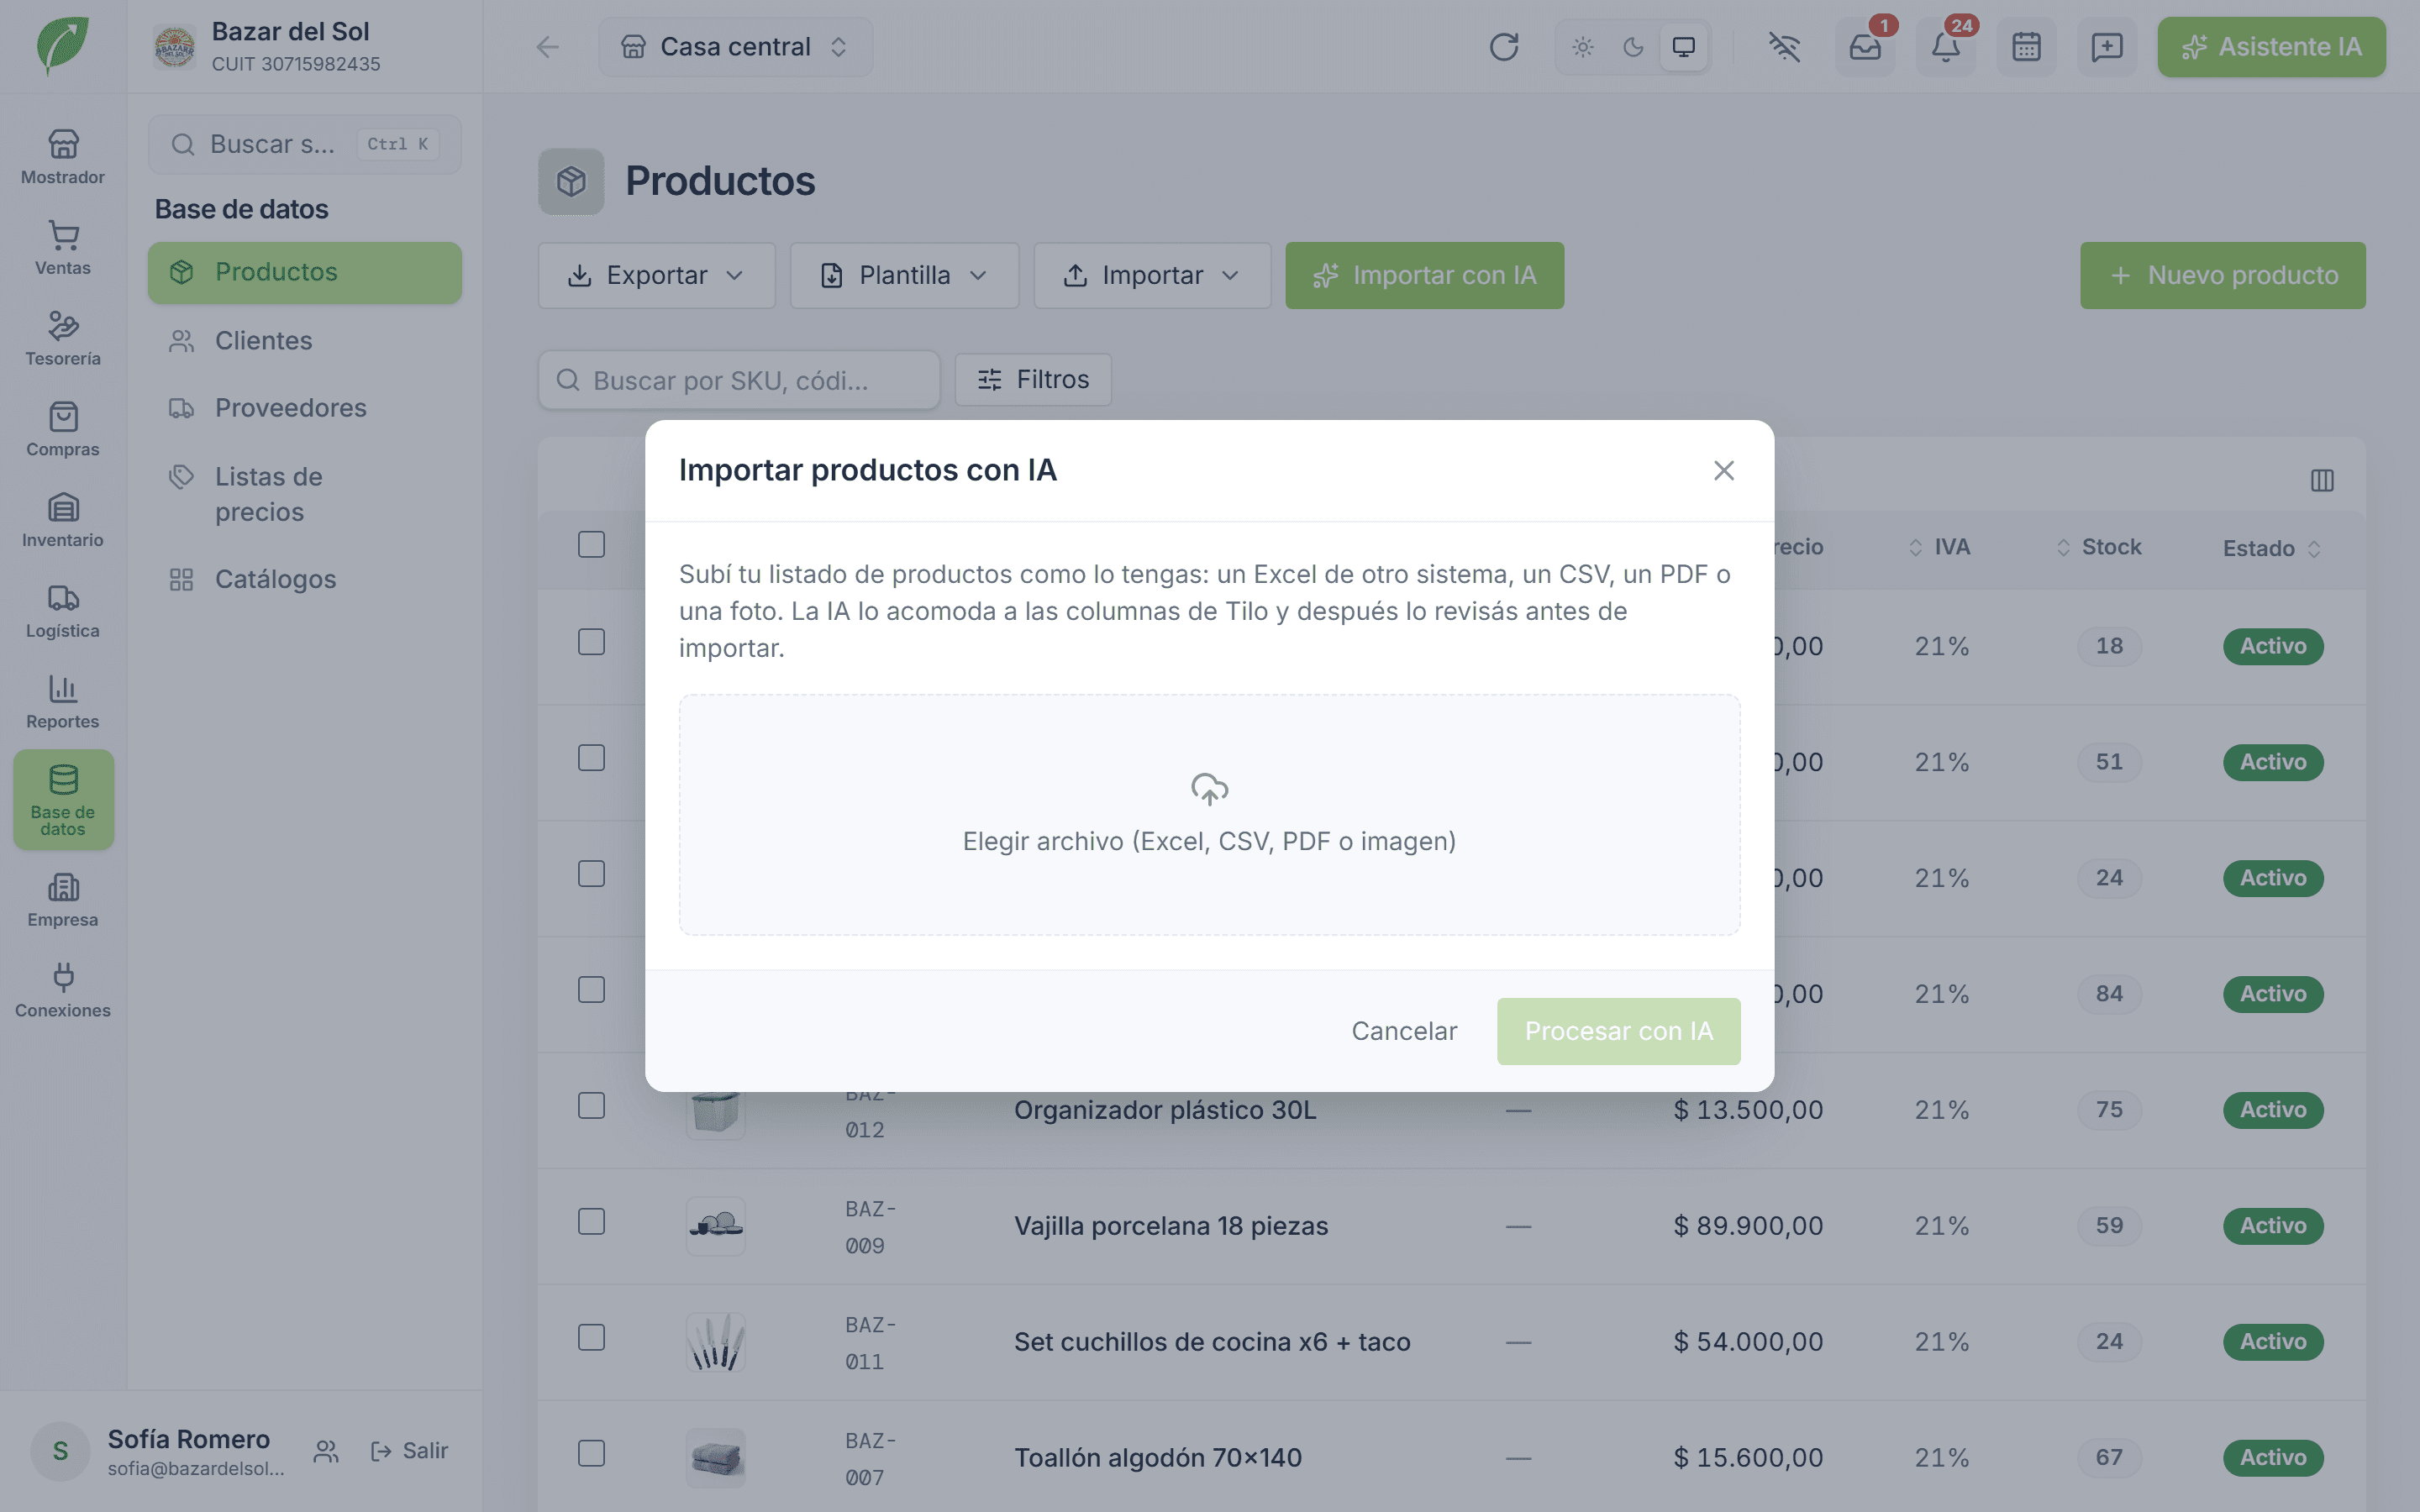This screenshot has height=1512, width=2420.
Task: Open the bell notifications with 24 badge
Action: 1946,47
